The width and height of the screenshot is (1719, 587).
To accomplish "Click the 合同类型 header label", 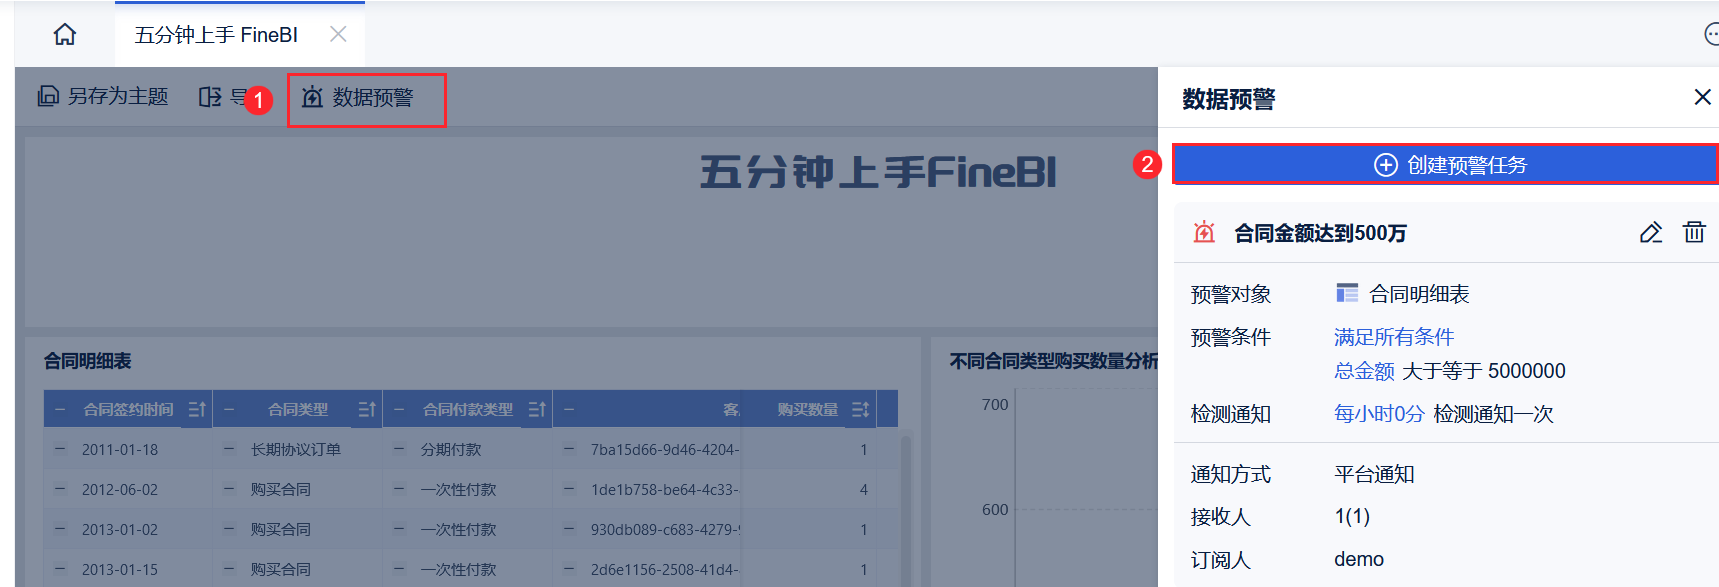I will [298, 409].
